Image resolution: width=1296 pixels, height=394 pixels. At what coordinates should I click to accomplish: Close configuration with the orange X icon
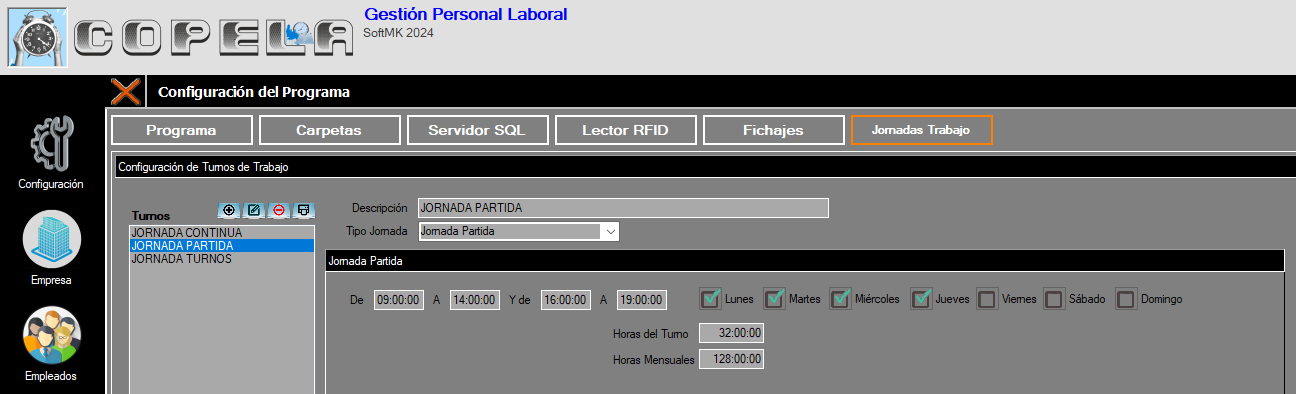tap(126, 92)
